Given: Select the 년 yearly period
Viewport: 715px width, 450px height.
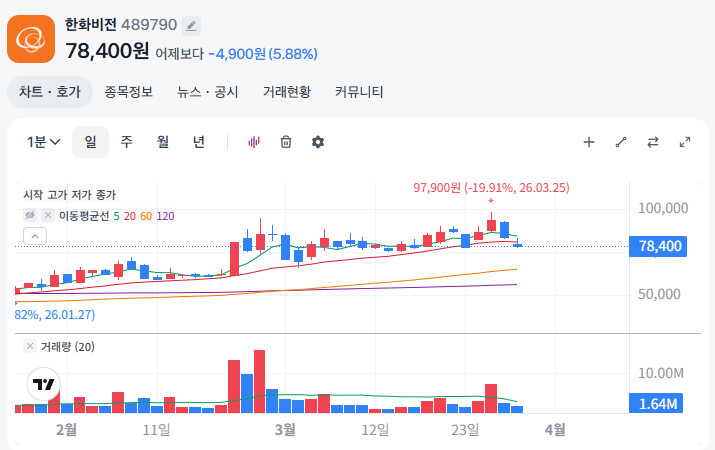Looking at the screenshot, I should tap(199, 142).
